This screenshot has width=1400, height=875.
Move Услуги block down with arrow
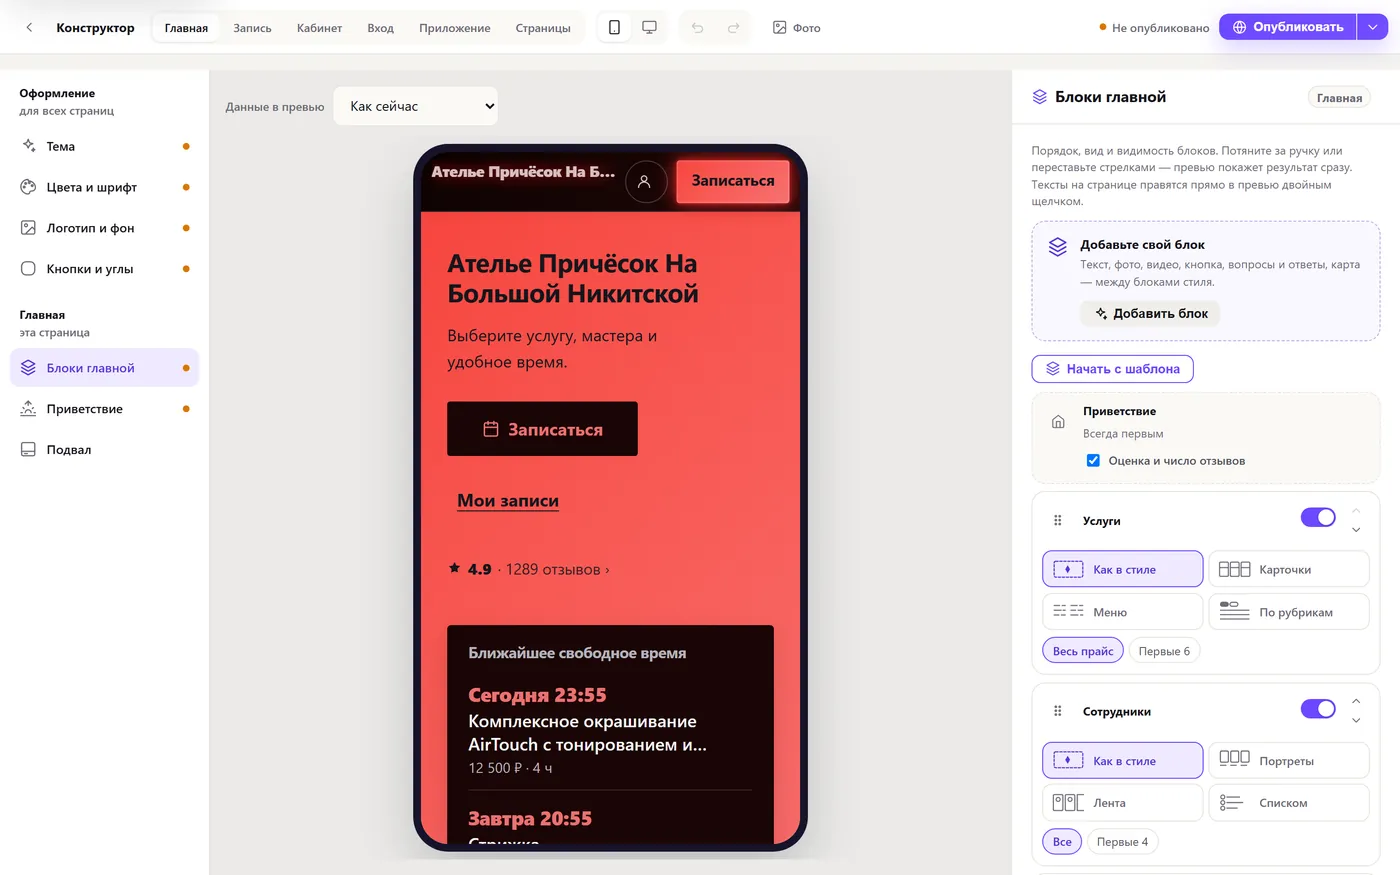[1356, 530]
